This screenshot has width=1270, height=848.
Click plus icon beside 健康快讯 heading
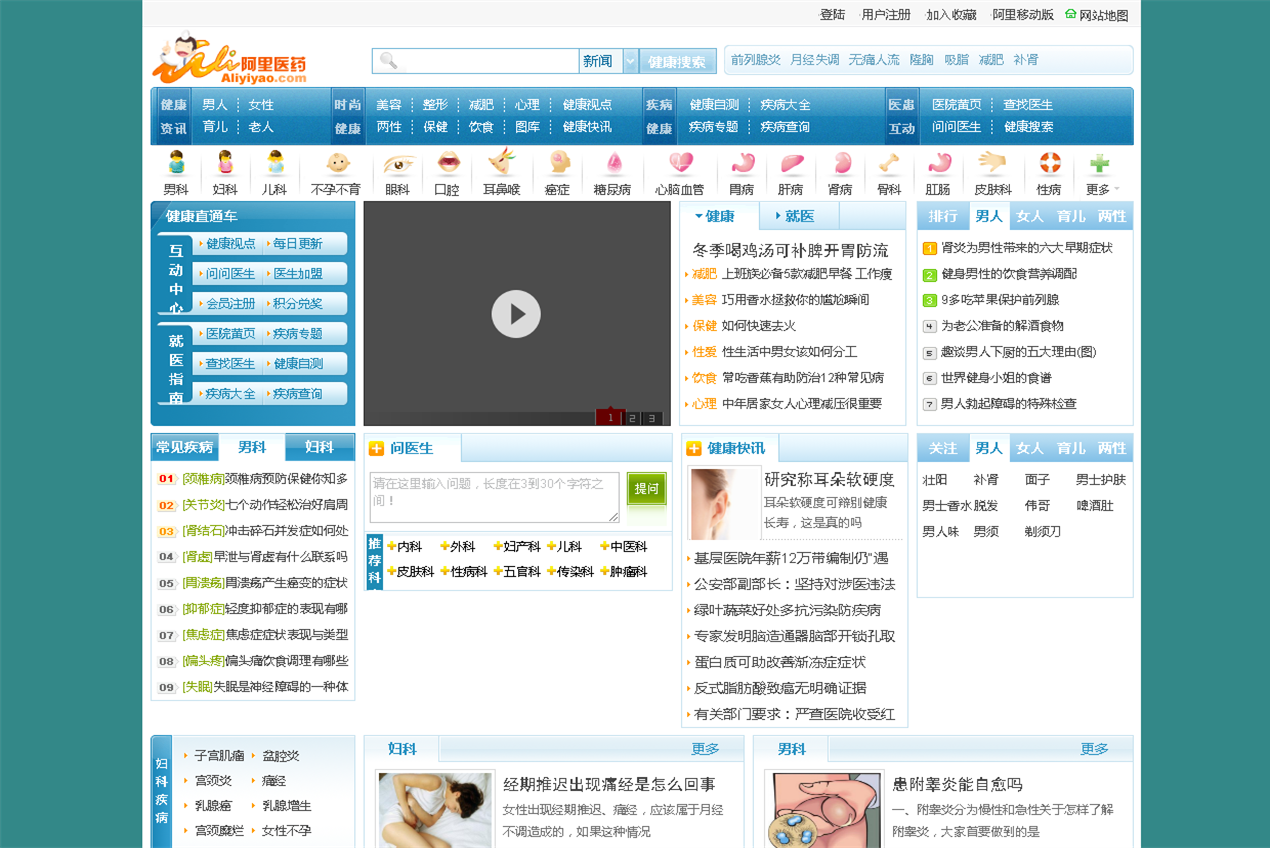[694, 449]
